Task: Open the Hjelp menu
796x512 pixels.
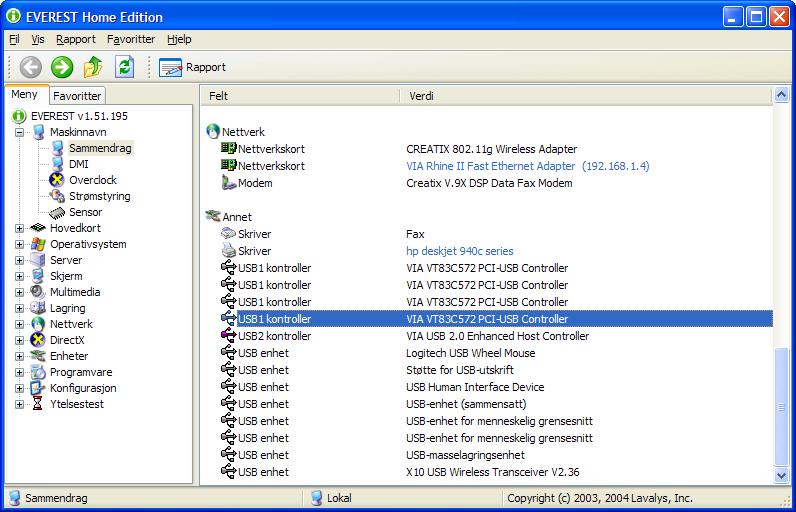Action: (x=179, y=39)
